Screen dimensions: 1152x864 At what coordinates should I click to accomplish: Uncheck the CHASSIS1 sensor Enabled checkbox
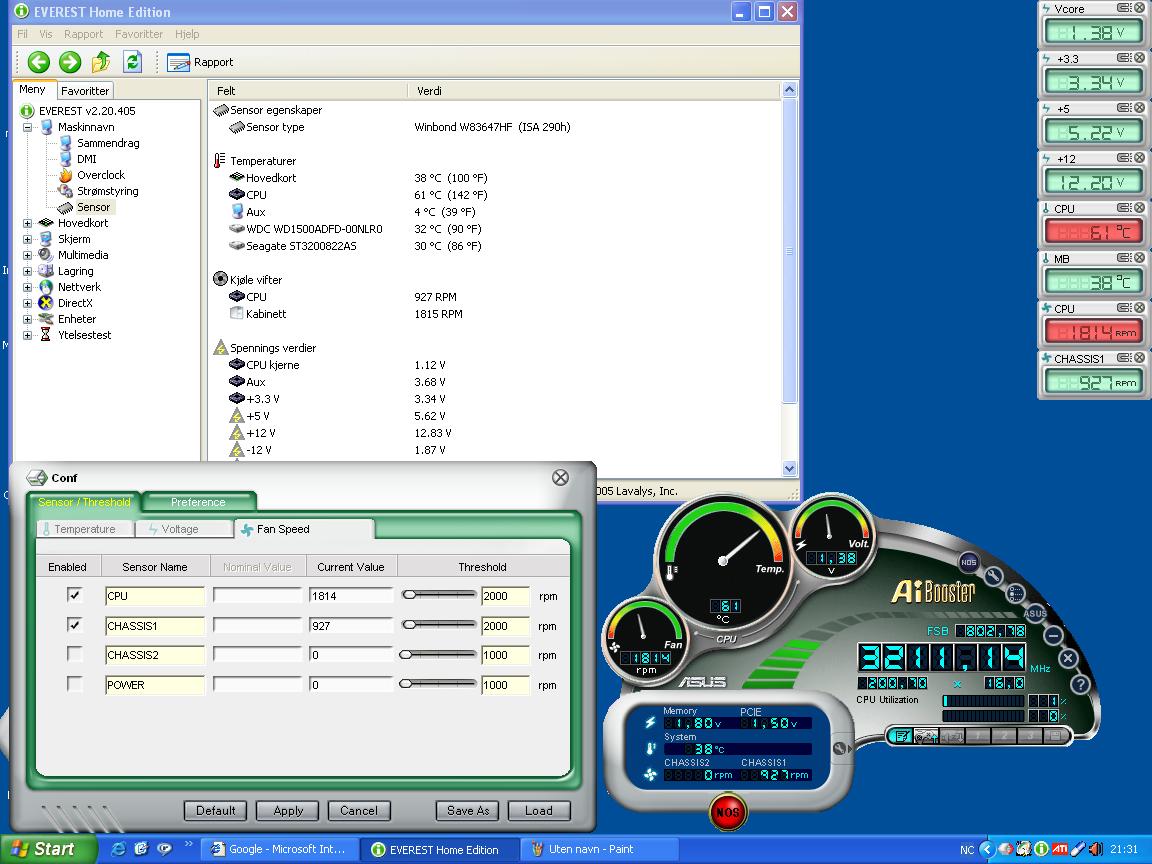[x=74, y=625]
